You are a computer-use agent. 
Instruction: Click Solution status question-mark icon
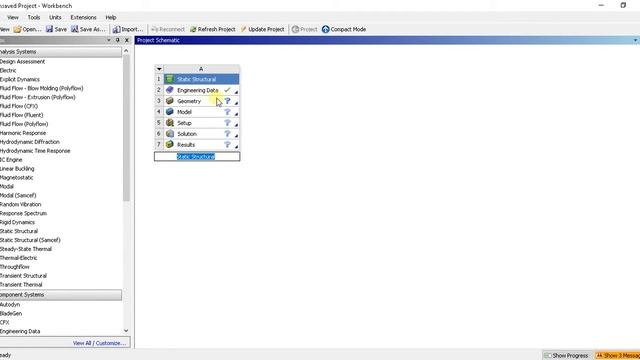click(x=227, y=133)
